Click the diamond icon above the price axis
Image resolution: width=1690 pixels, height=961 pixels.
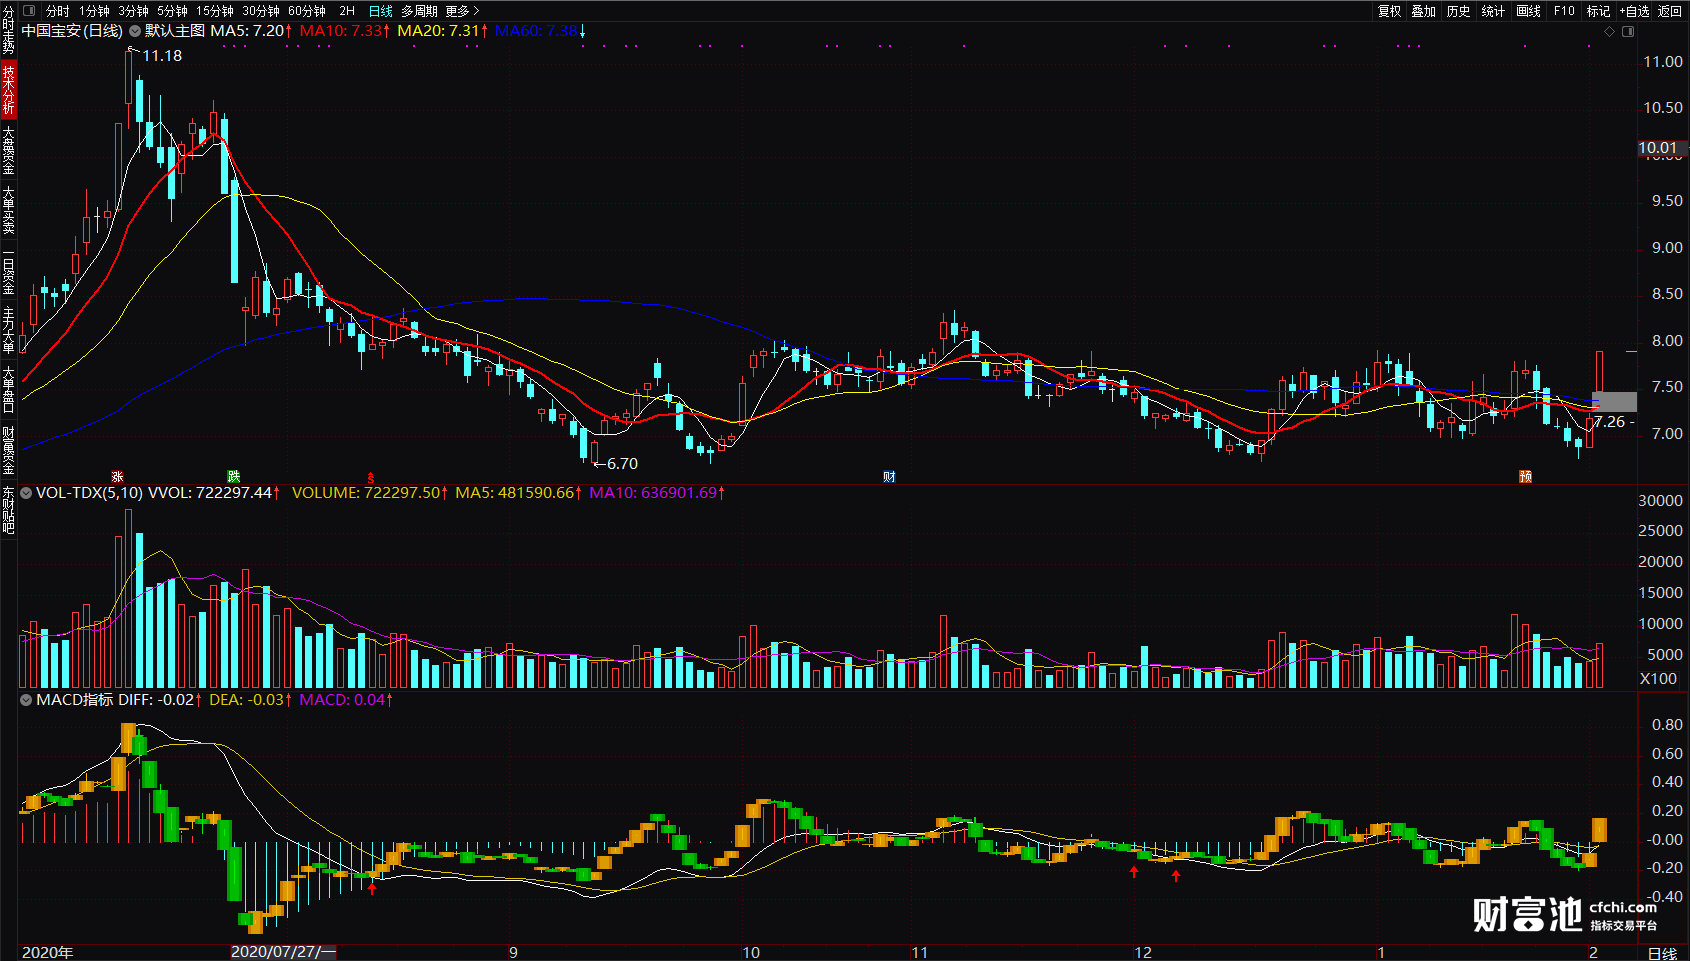[x=1610, y=32]
